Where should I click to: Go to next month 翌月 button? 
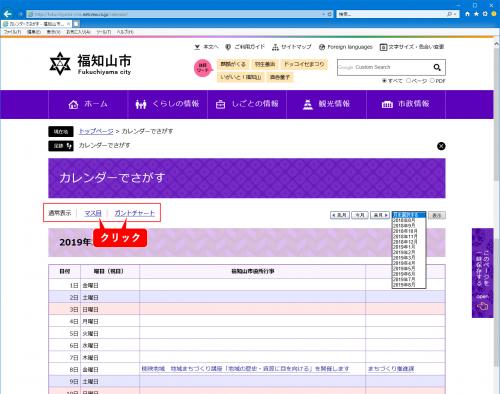[380, 215]
